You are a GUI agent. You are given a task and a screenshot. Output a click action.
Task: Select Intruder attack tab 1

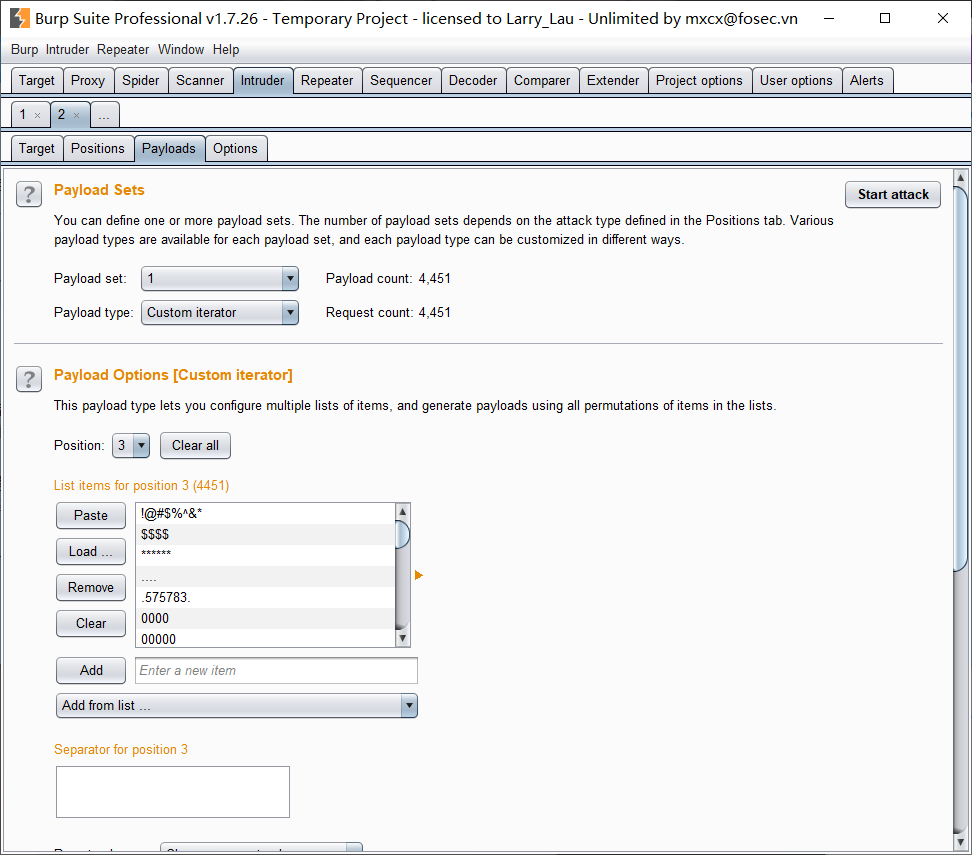(24, 115)
